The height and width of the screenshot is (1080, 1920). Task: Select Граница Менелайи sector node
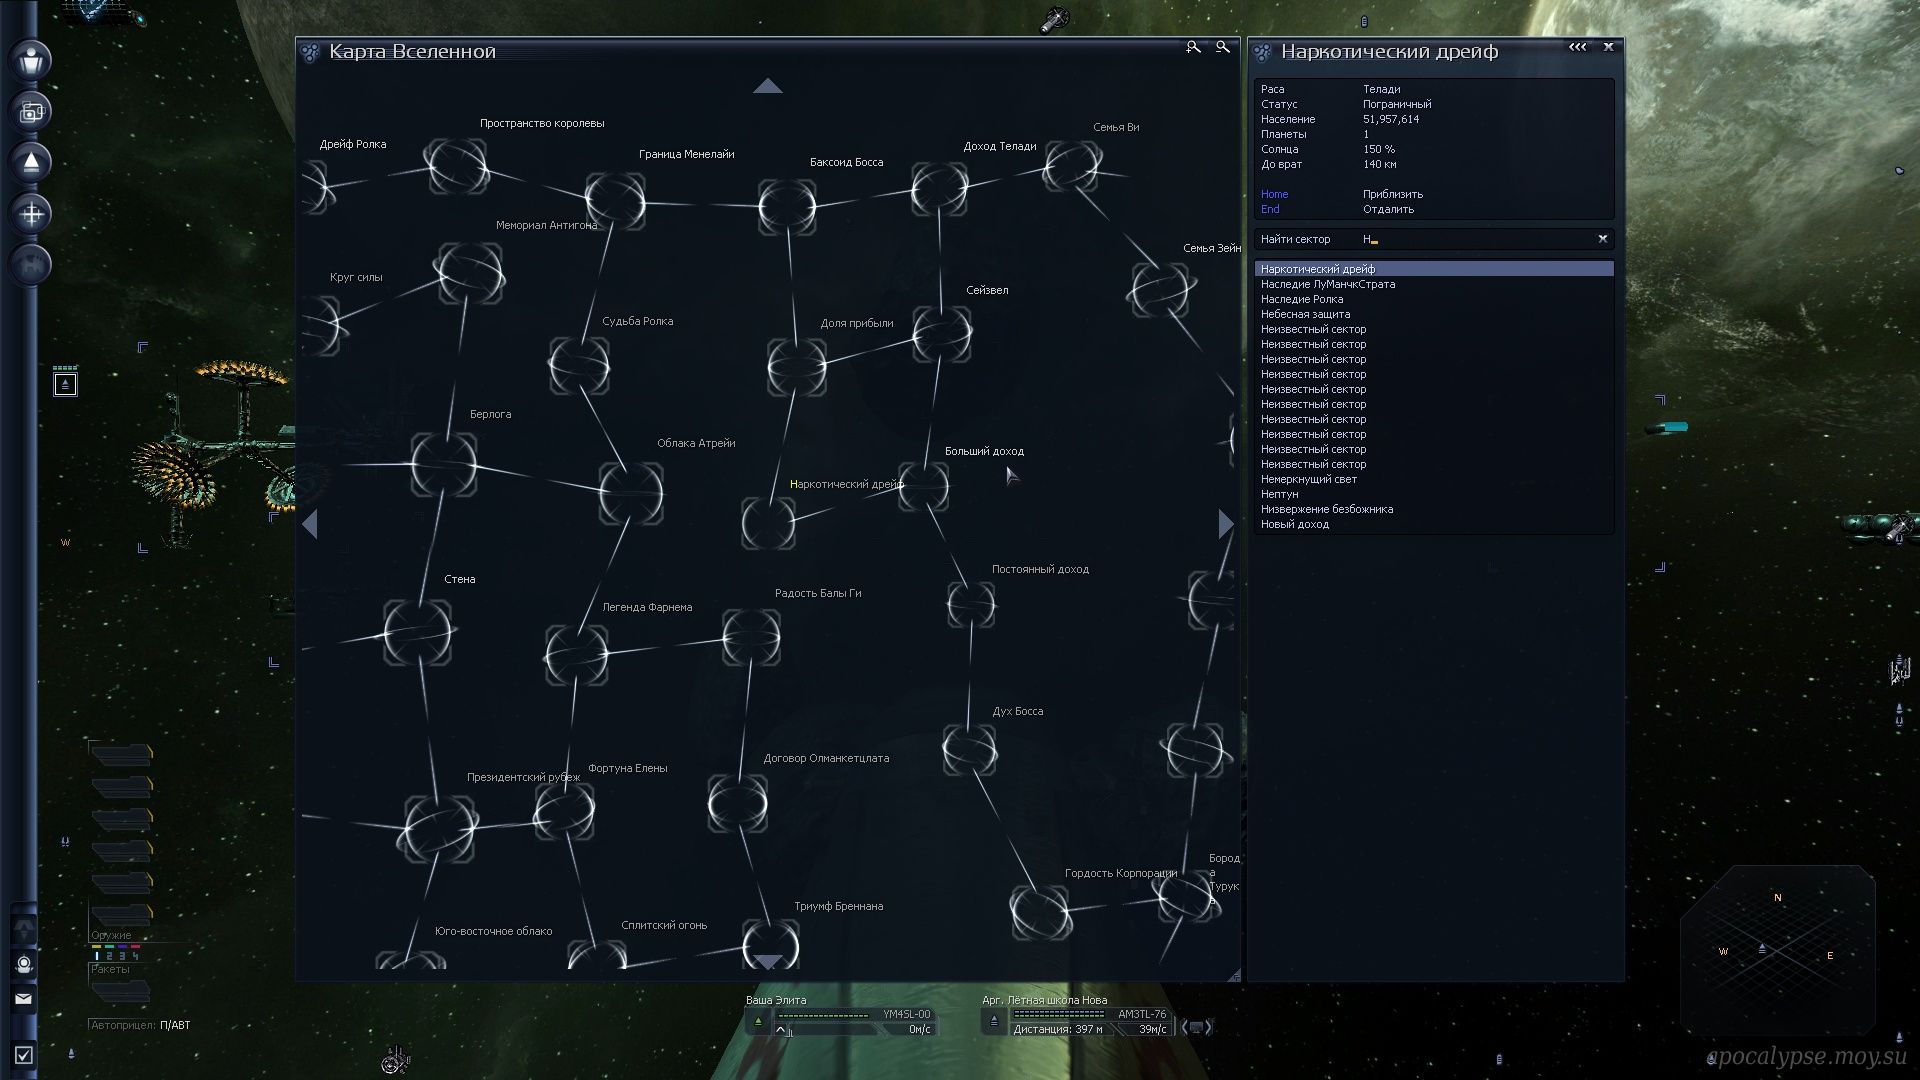[615, 201]
